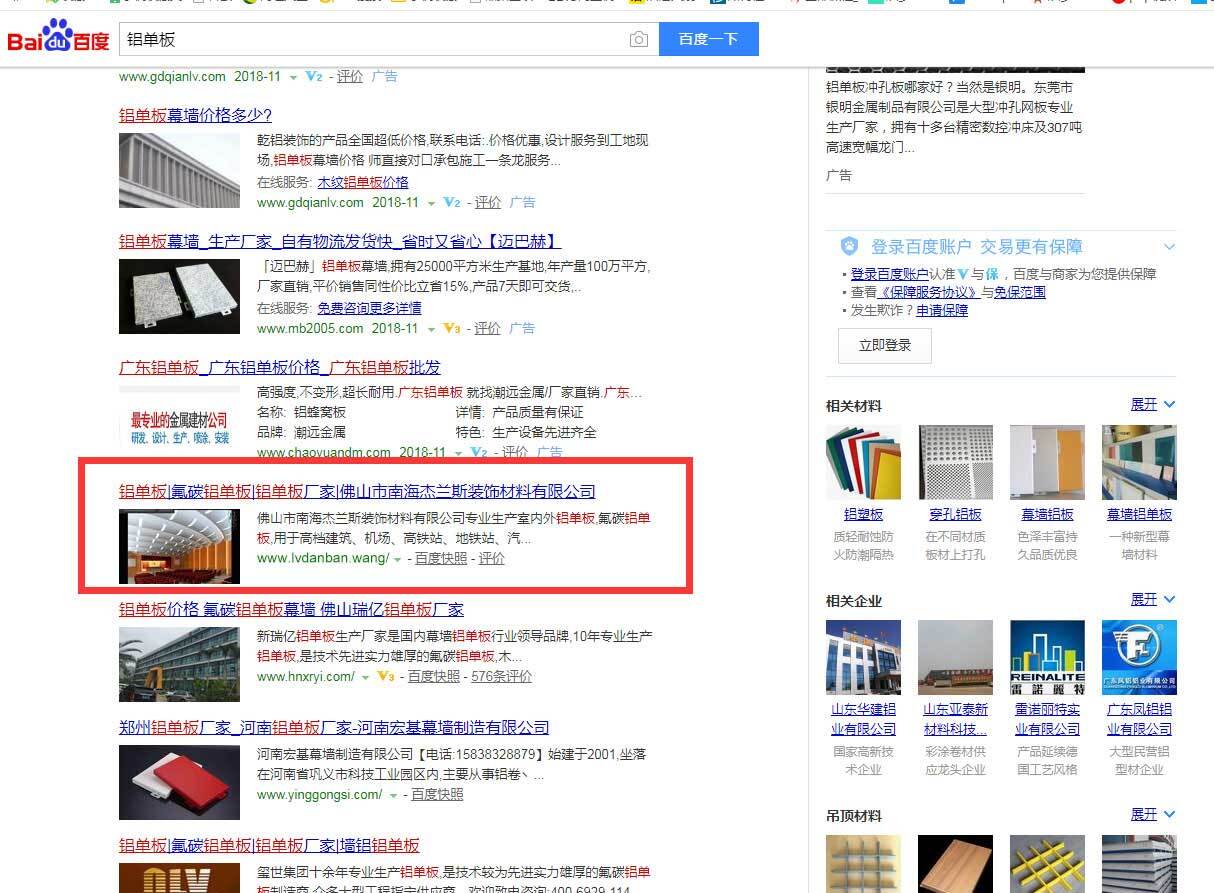This screenshot has height=893, width=1214.
Task: Click the REINALITE 雷诺丽特 company logo
Action: tap(1047, 657)
